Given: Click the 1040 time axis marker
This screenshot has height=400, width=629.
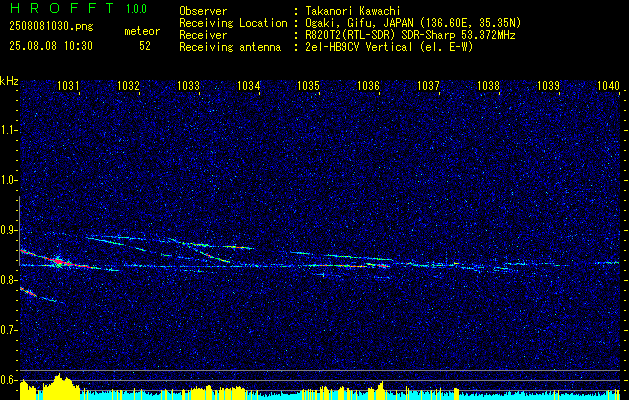Looking at the screenshot, I should 608,85.
